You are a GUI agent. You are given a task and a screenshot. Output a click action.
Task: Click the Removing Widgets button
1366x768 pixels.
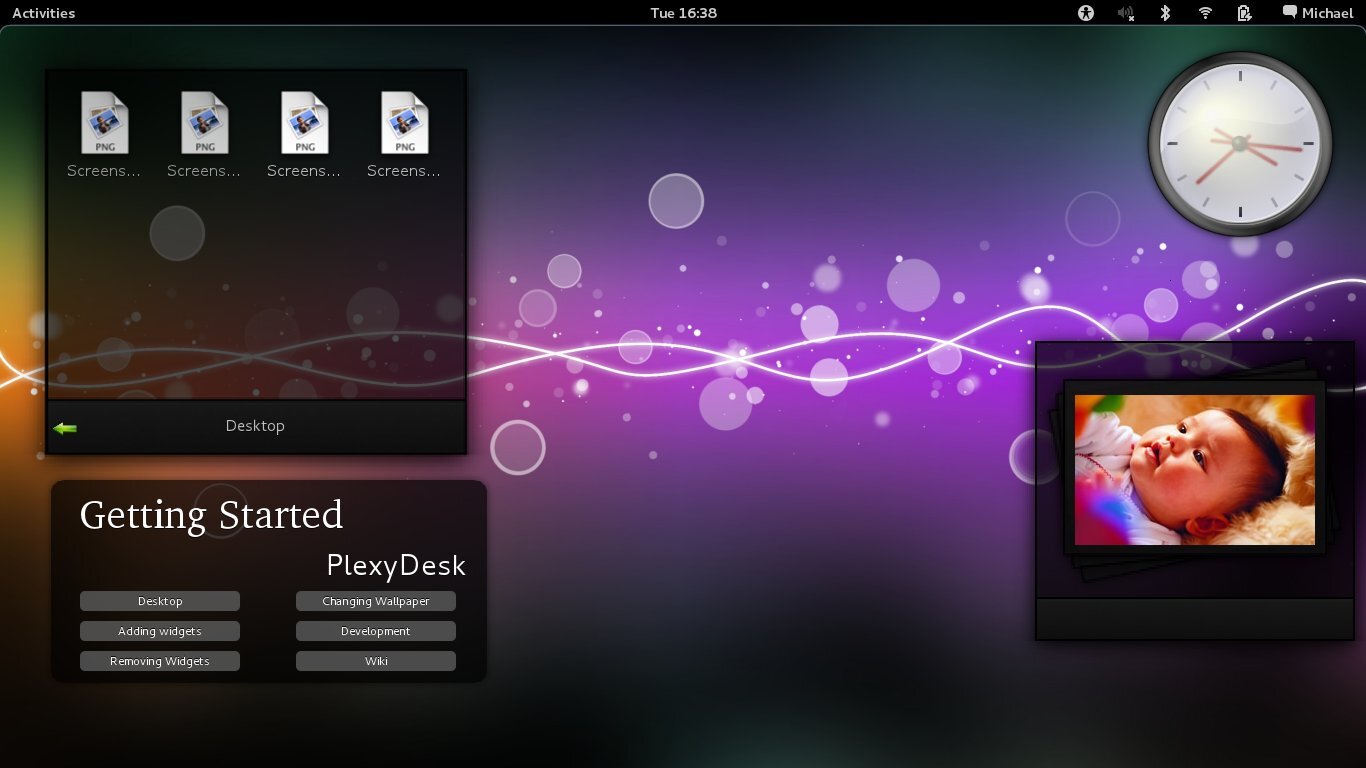160,661
